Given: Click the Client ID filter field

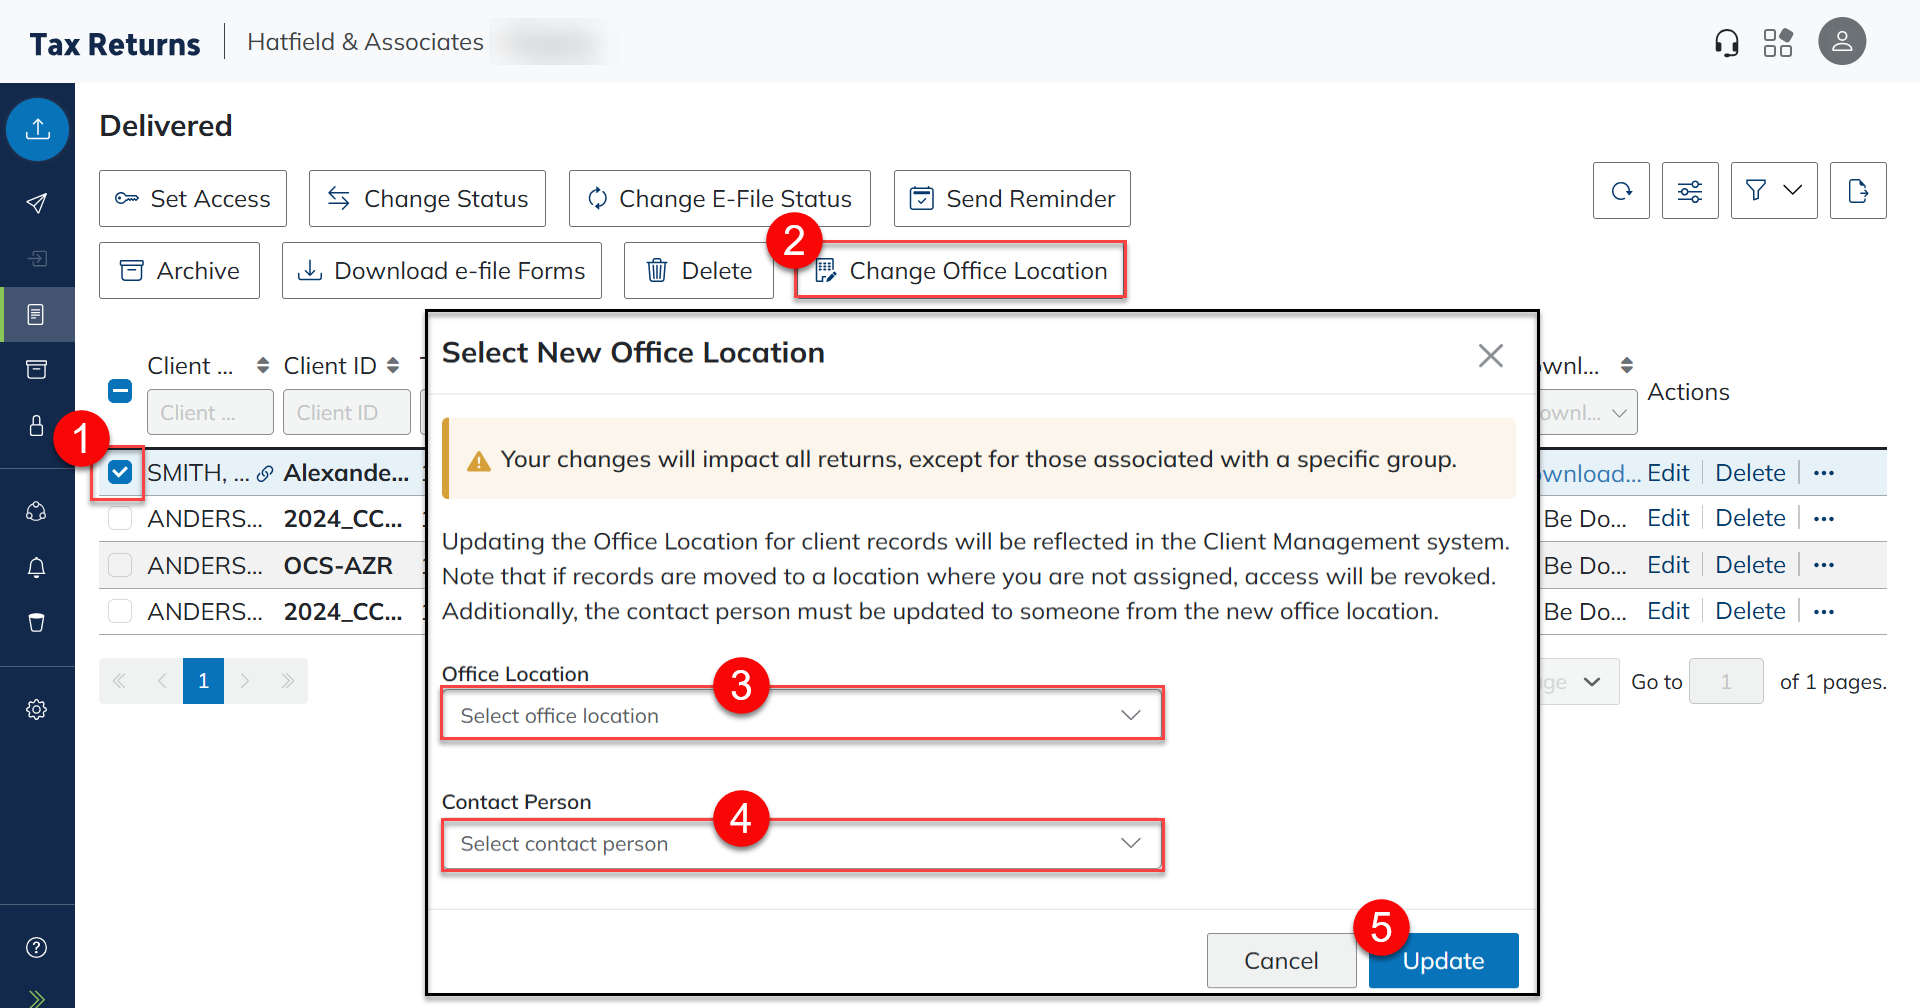Looking at the screenshot, I should 346,413.
